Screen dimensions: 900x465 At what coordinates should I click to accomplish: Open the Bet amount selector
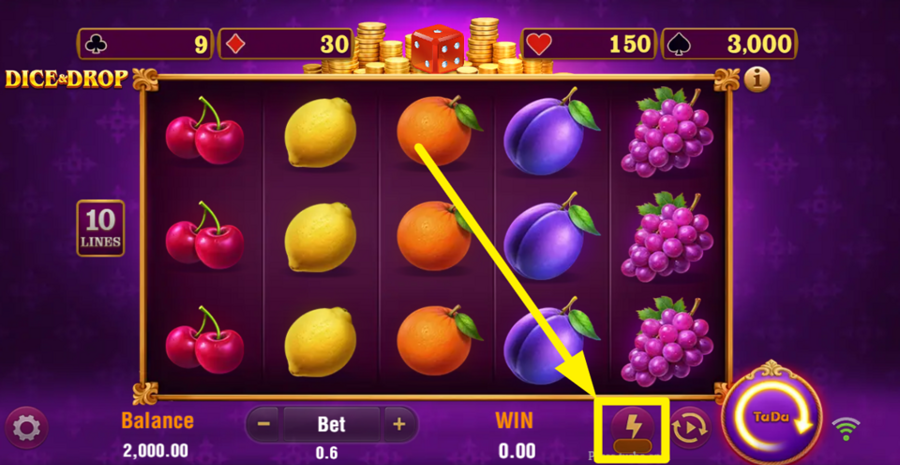332,424
